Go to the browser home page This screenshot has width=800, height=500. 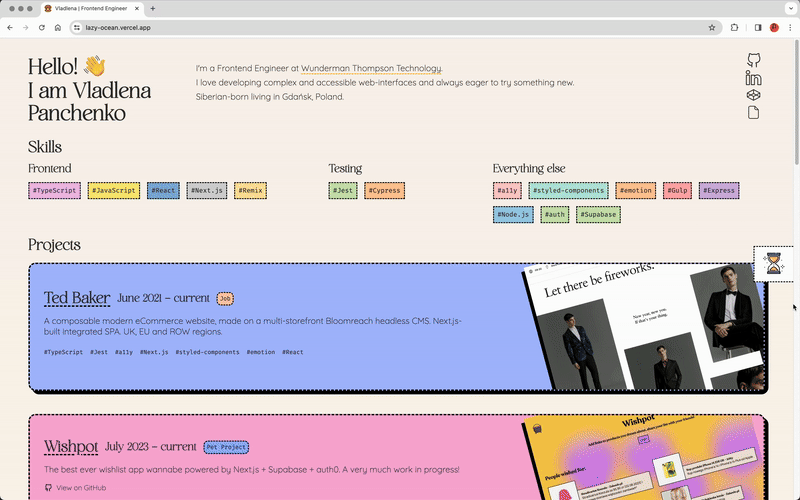(x=58, y=28)
